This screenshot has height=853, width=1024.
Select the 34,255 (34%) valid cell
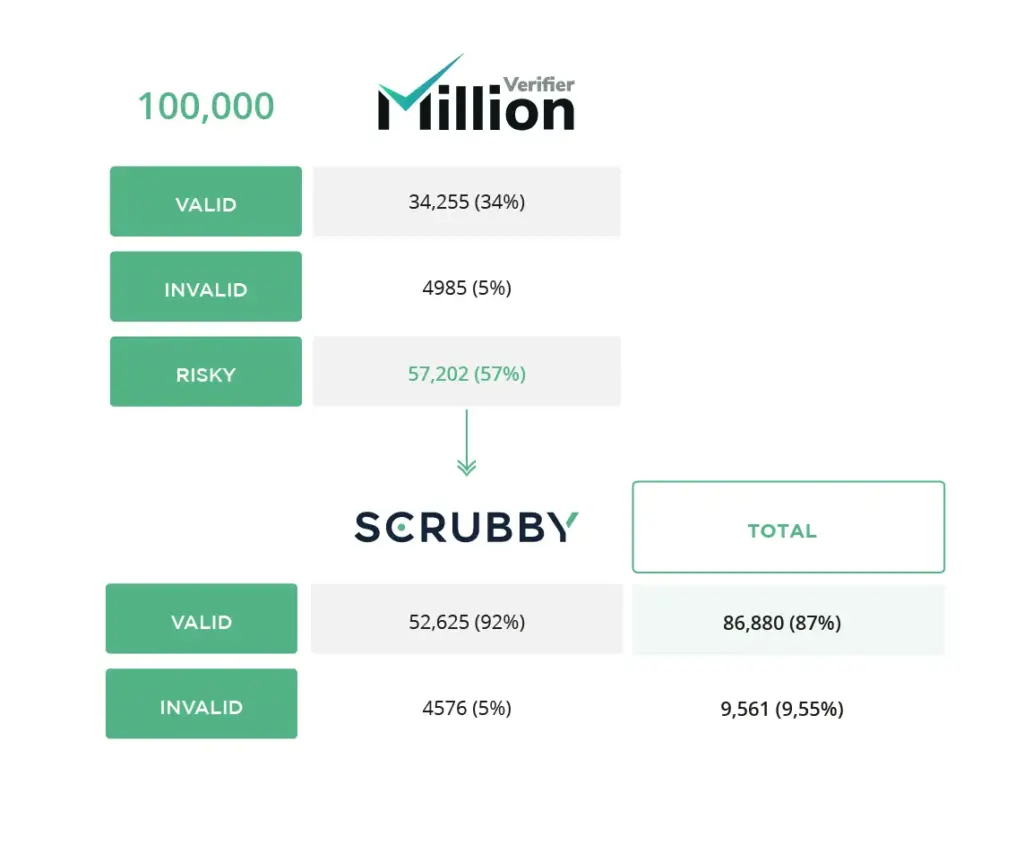pyautogui.click(x=466, y=201)
